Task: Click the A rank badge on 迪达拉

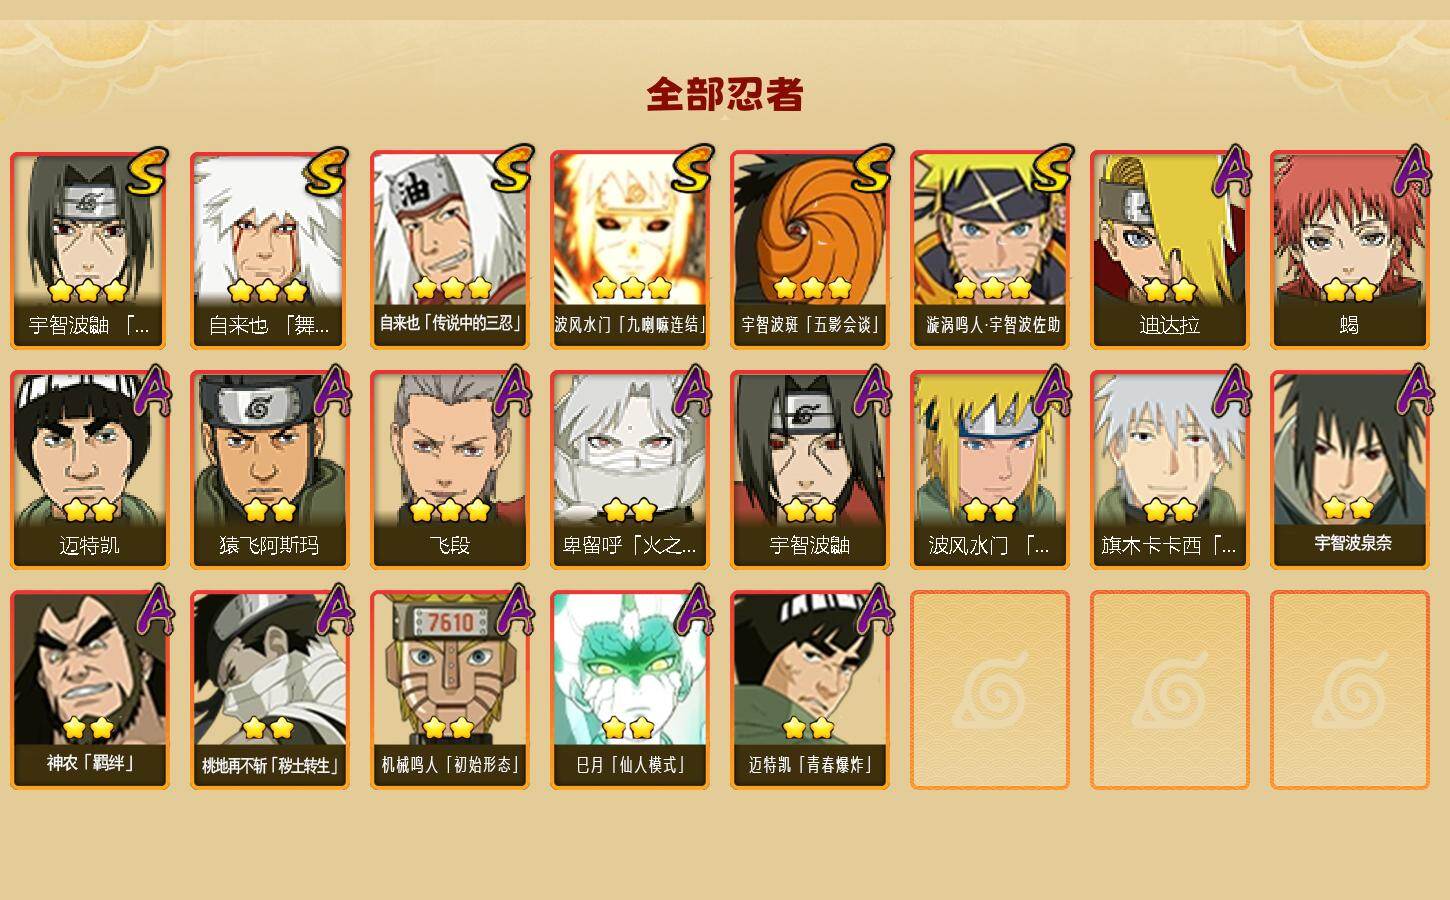Action: click(1233, 170)
